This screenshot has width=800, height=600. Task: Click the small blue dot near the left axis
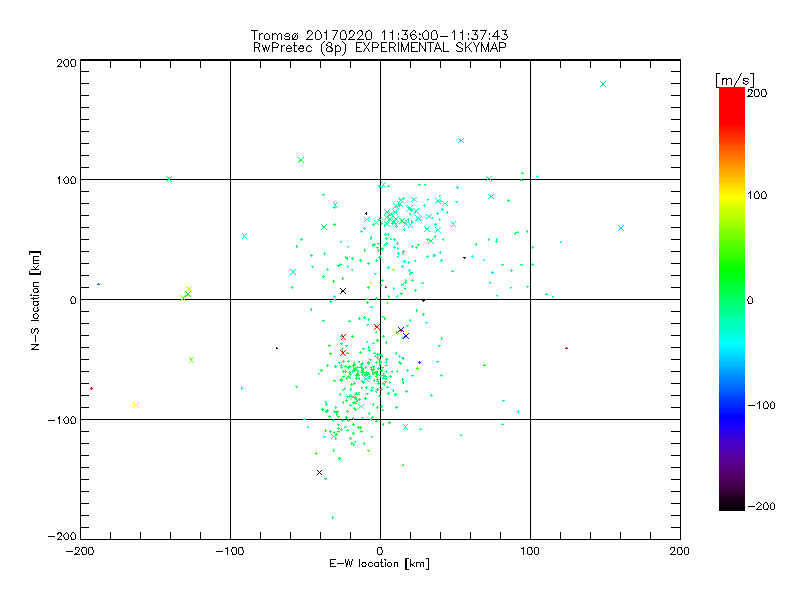point(98,284)
